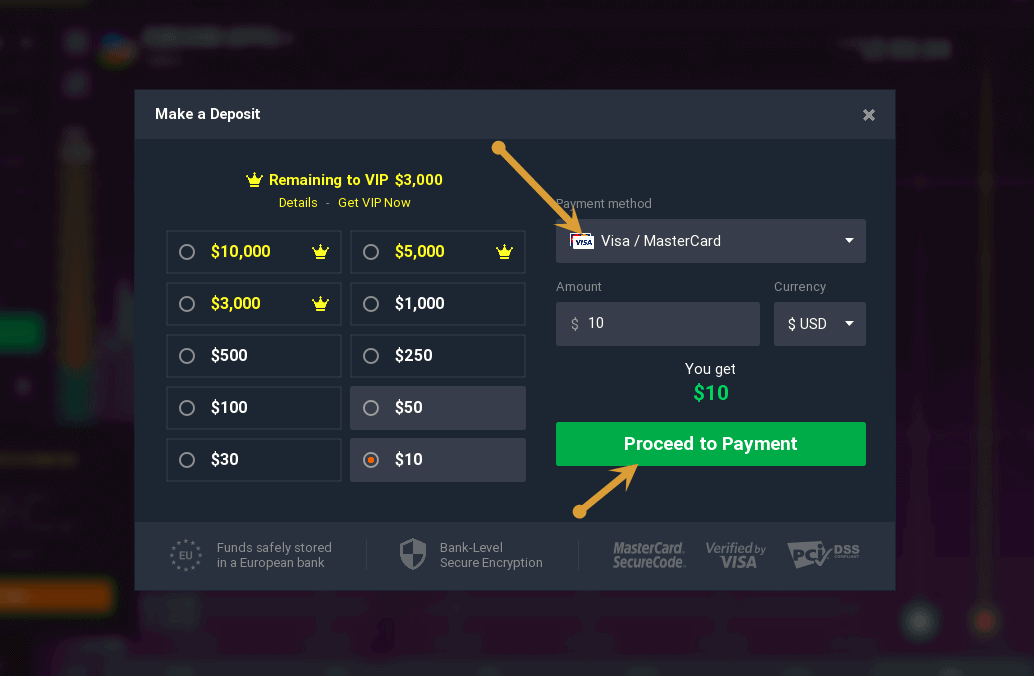Select the $1,000 deposit amount
Screen dimensions: 1034x676
[438, 303]
